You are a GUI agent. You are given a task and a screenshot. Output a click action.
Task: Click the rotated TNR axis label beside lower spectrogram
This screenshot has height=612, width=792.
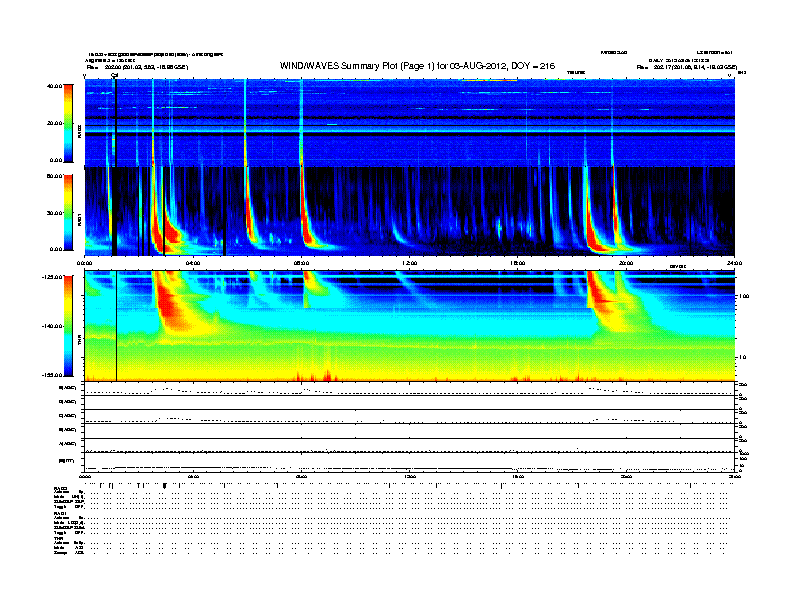tap(80, 341)
